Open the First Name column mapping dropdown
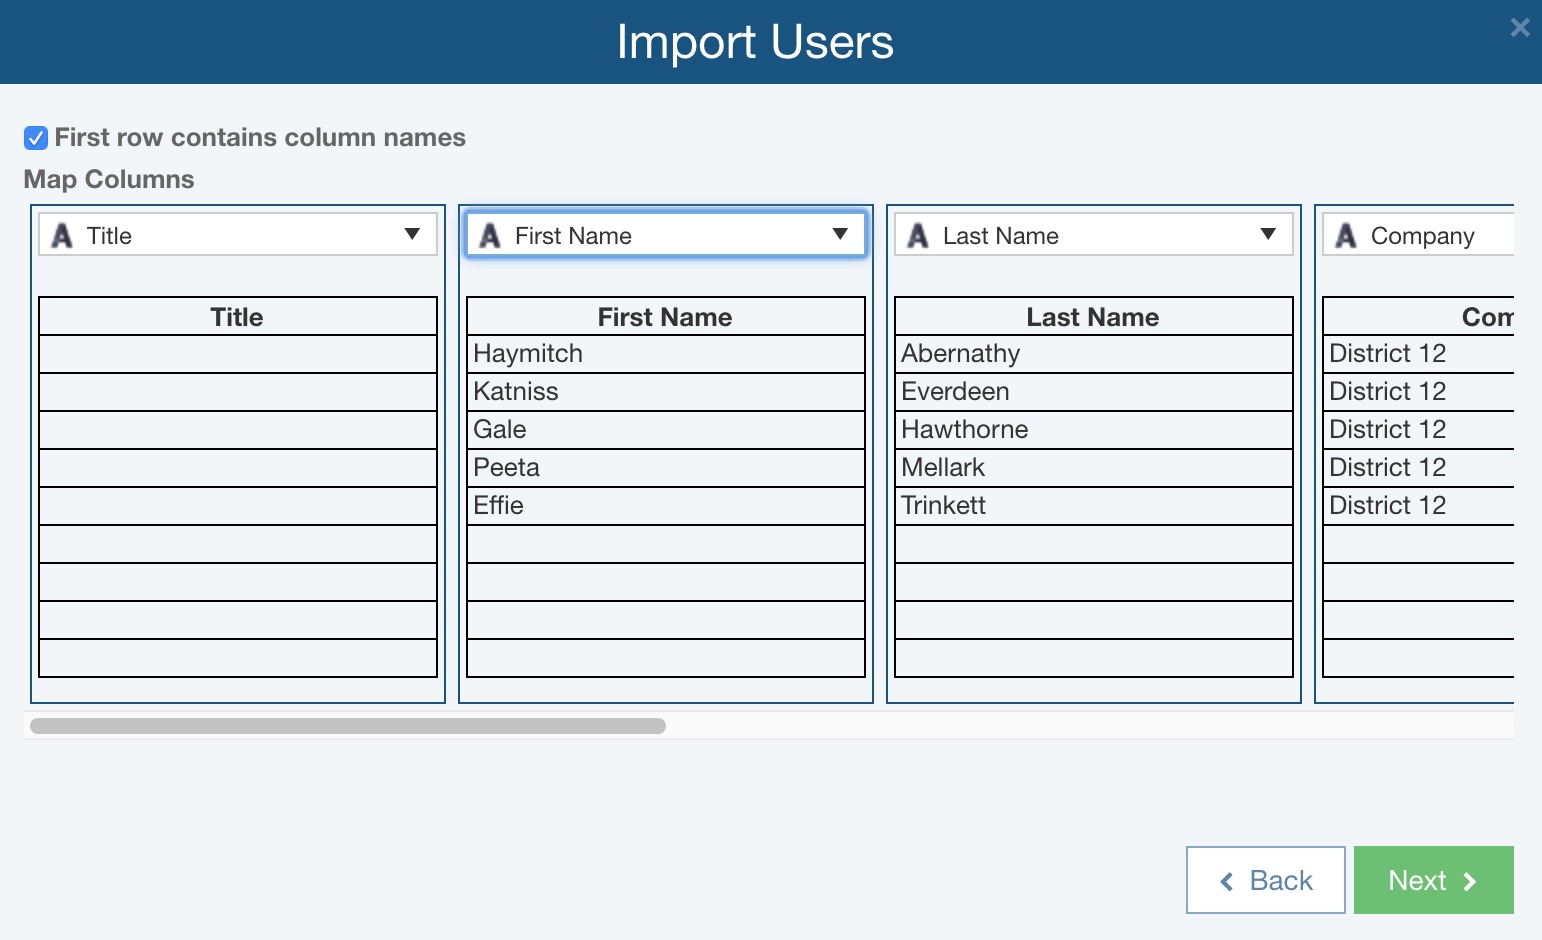This screenshot has width=1542, height=940. [665, 234]
